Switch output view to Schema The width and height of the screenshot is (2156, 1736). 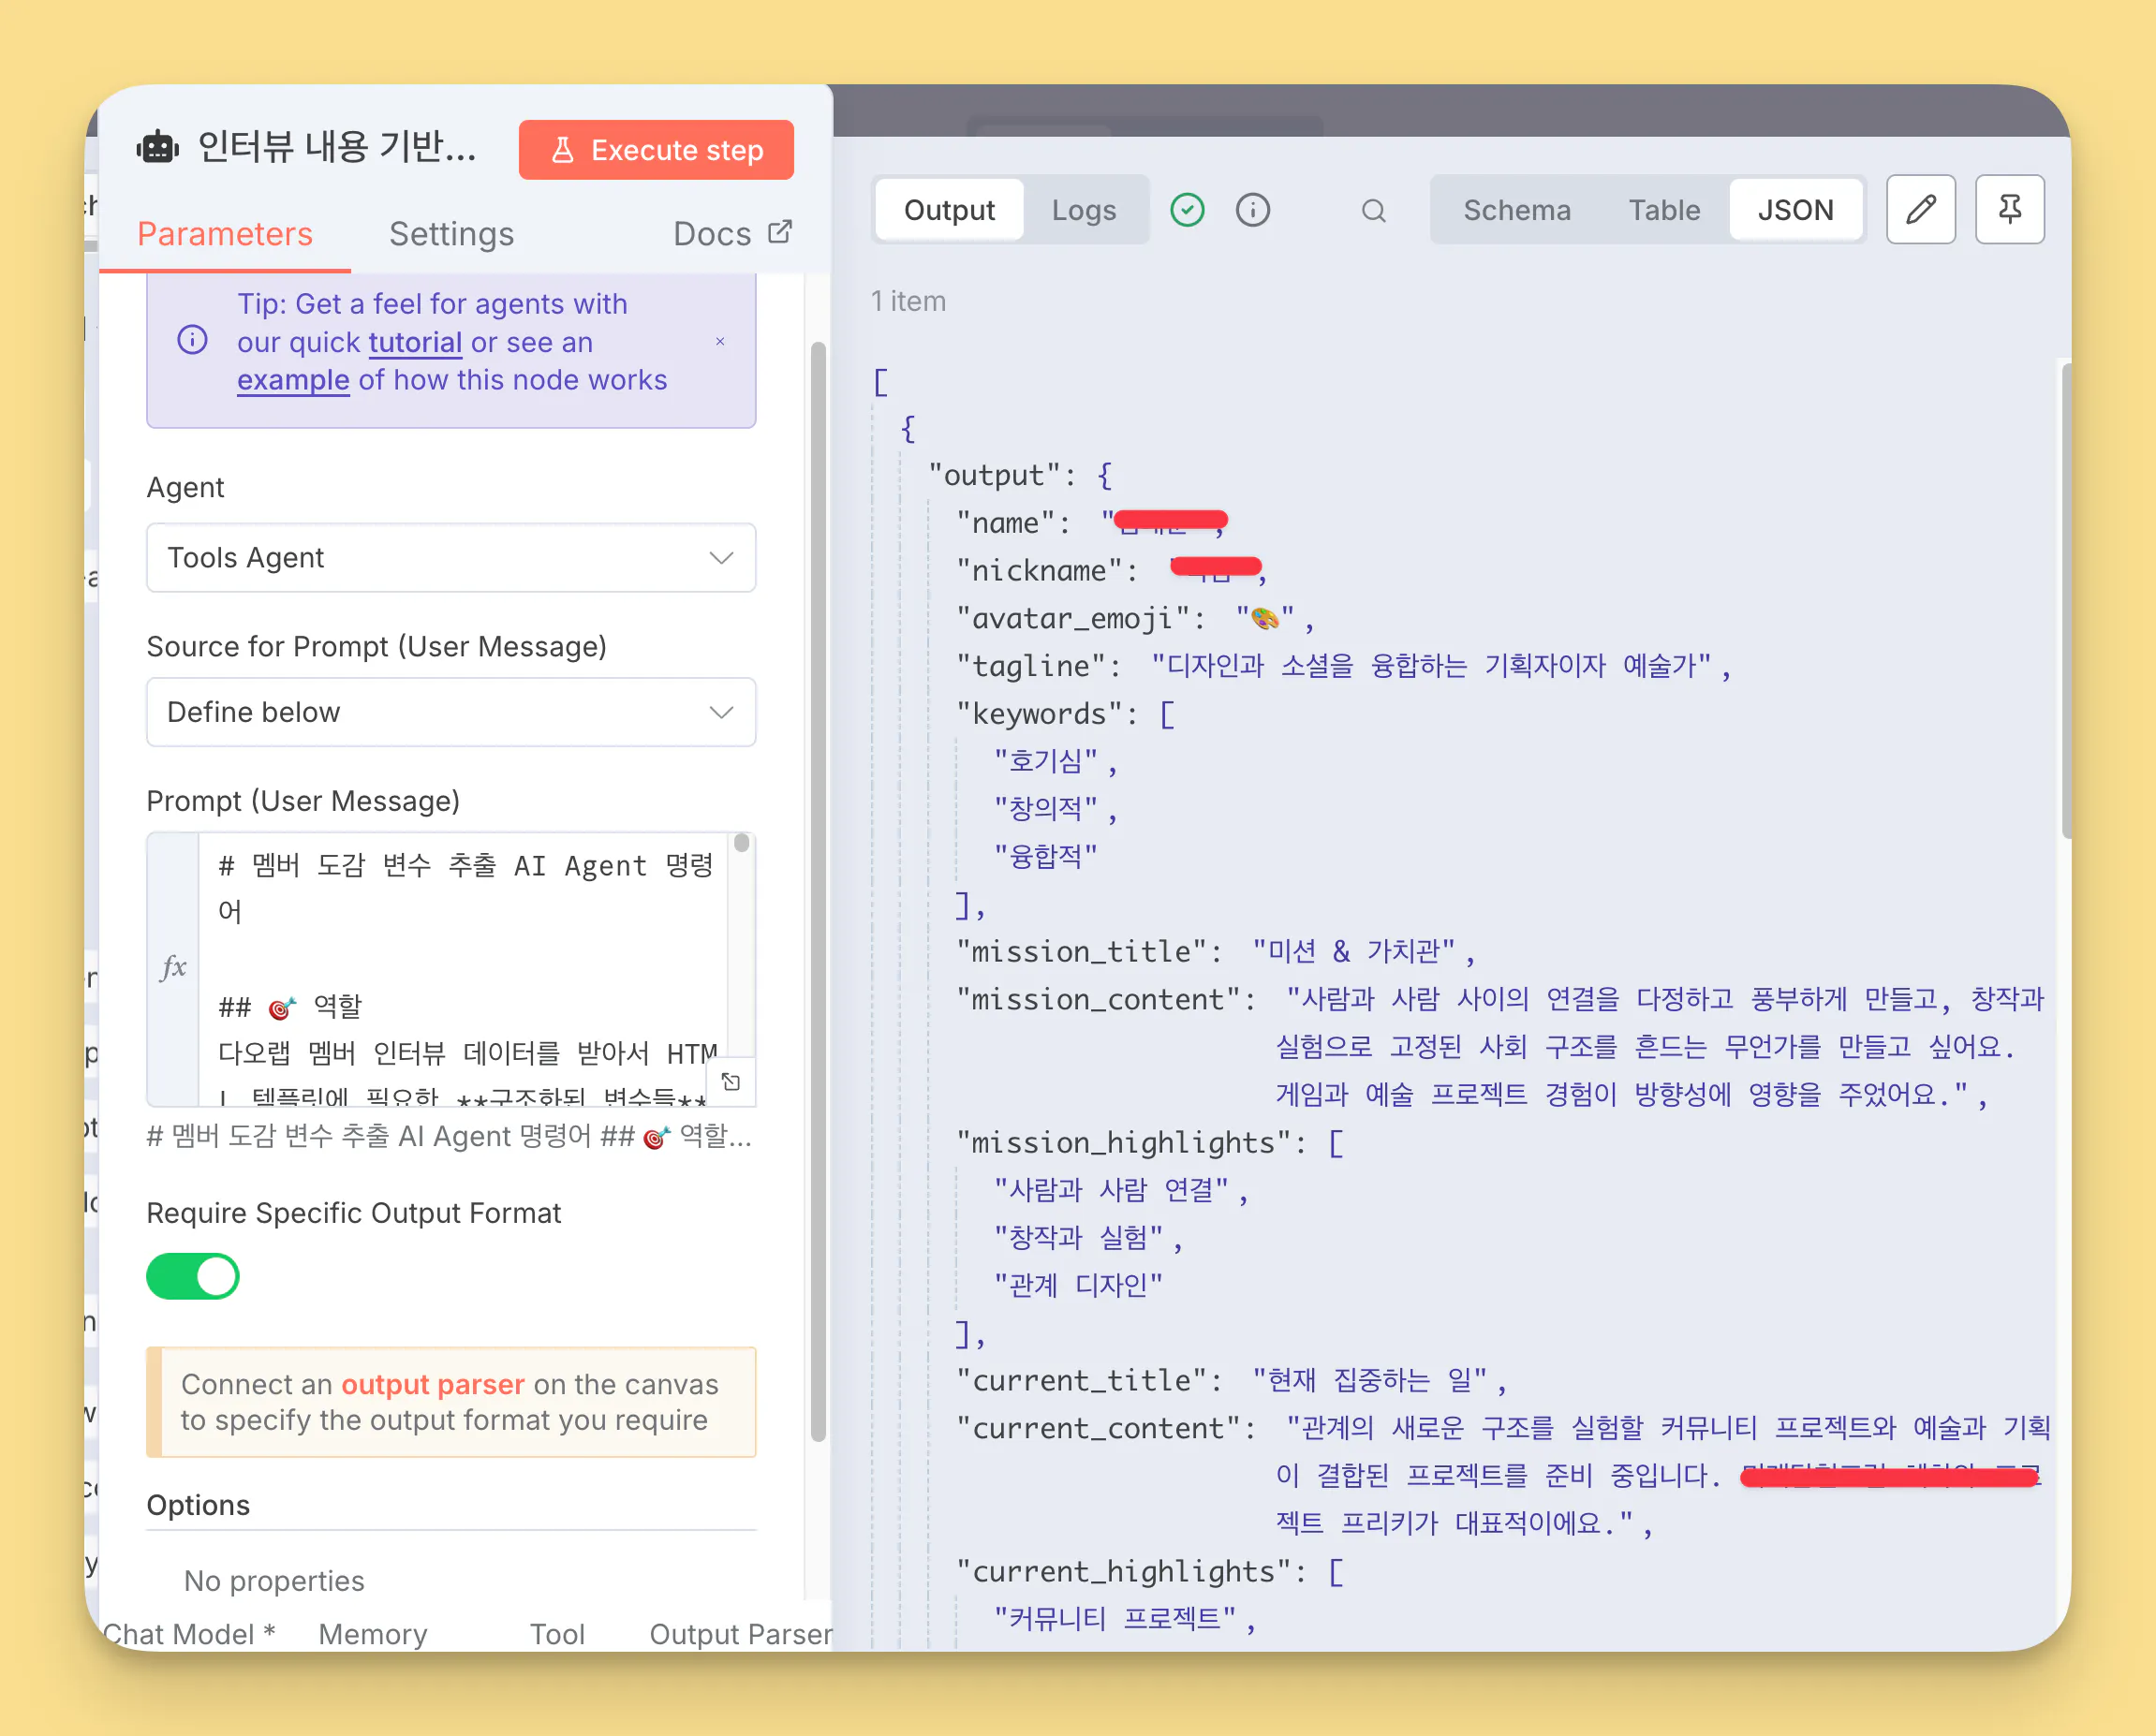tap(1516, 210)
